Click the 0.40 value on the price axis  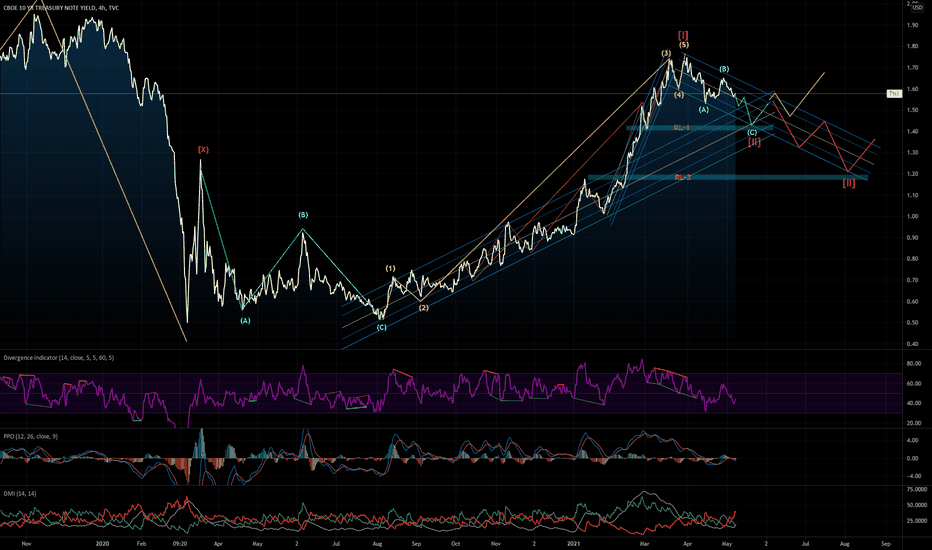point(913,344)
